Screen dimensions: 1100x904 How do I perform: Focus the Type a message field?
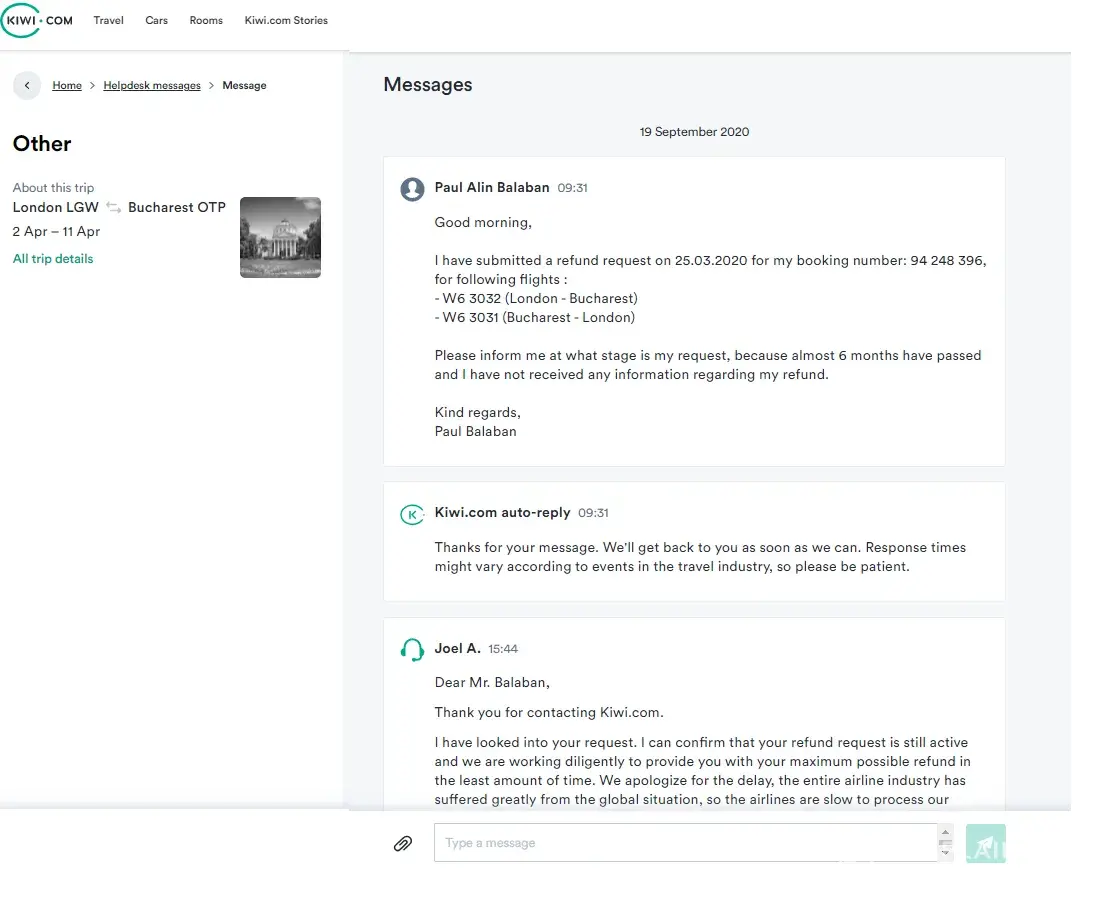coord(685,843)
